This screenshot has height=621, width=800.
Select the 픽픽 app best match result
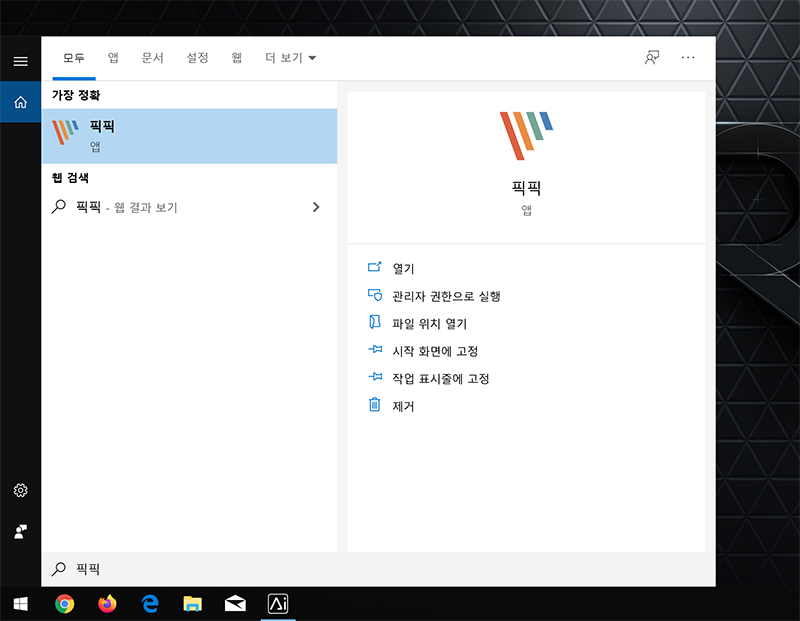(x=189, y=136)
